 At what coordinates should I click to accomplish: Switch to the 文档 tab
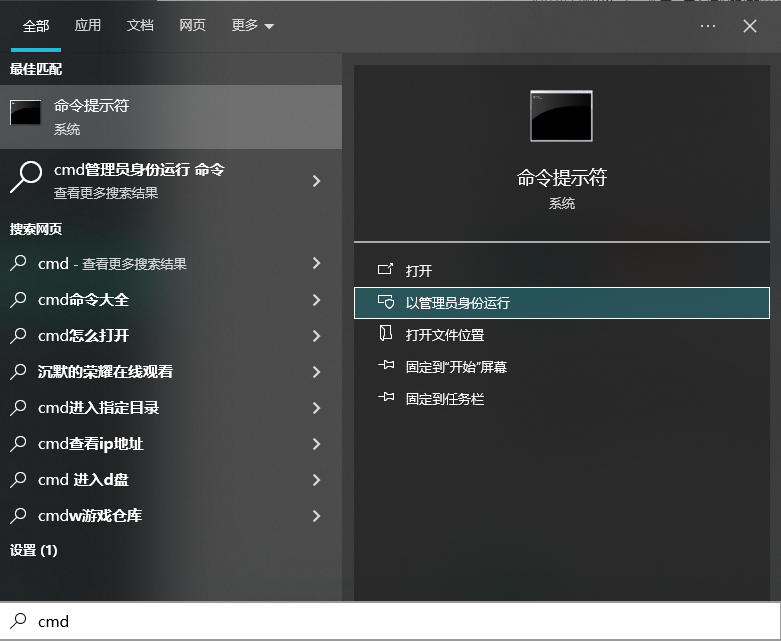point(140,25)
